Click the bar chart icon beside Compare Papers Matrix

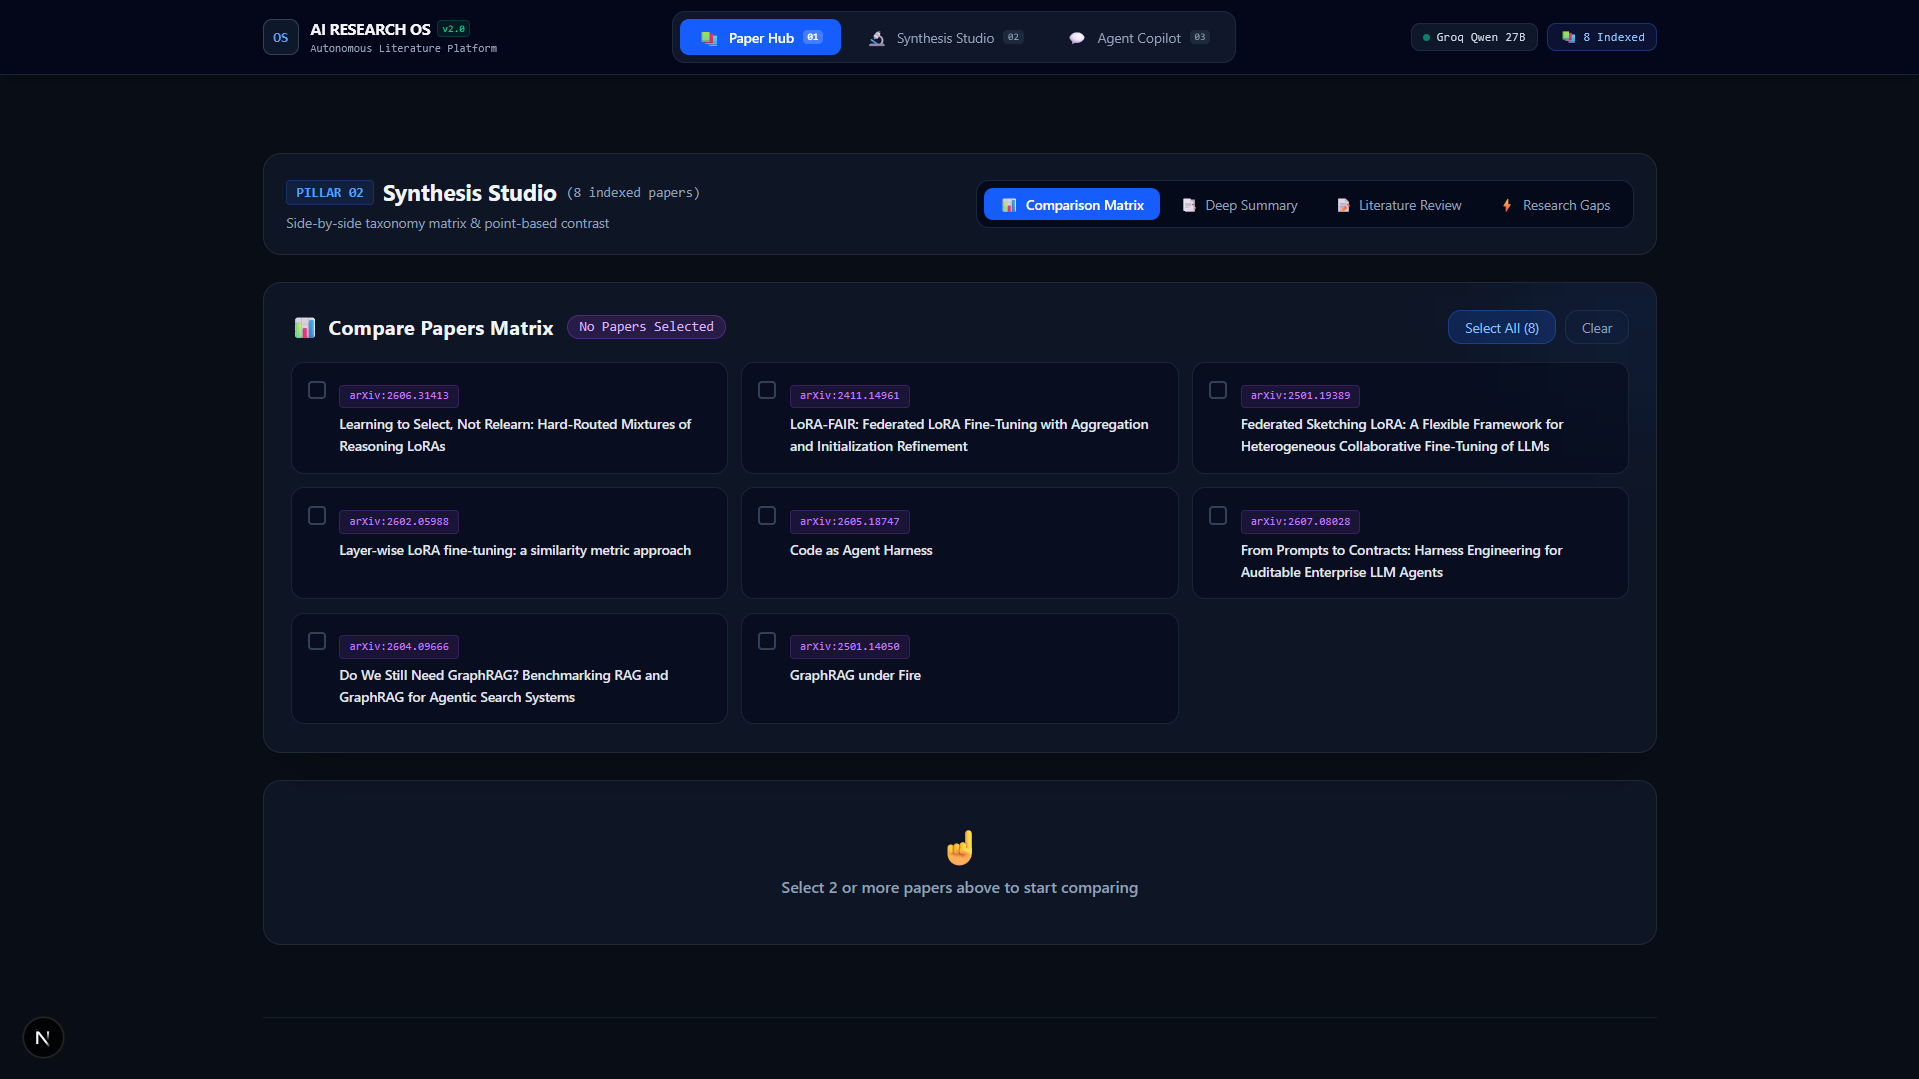(x=305, y=328)
